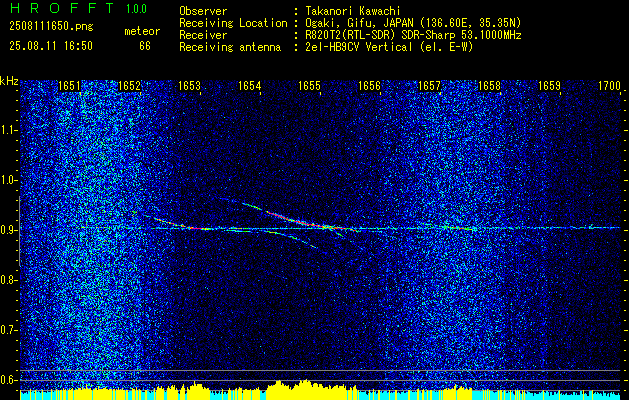Click the 1658 time marker
The width and height of the screenshot is (629, 400).
point(489,85)
